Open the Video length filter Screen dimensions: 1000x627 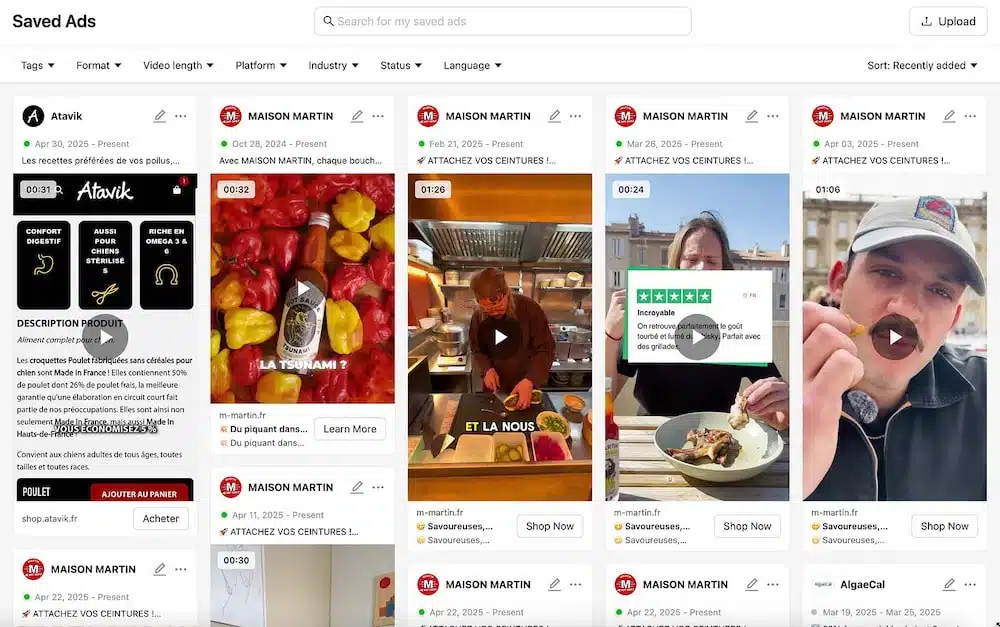tap(179, 65)
